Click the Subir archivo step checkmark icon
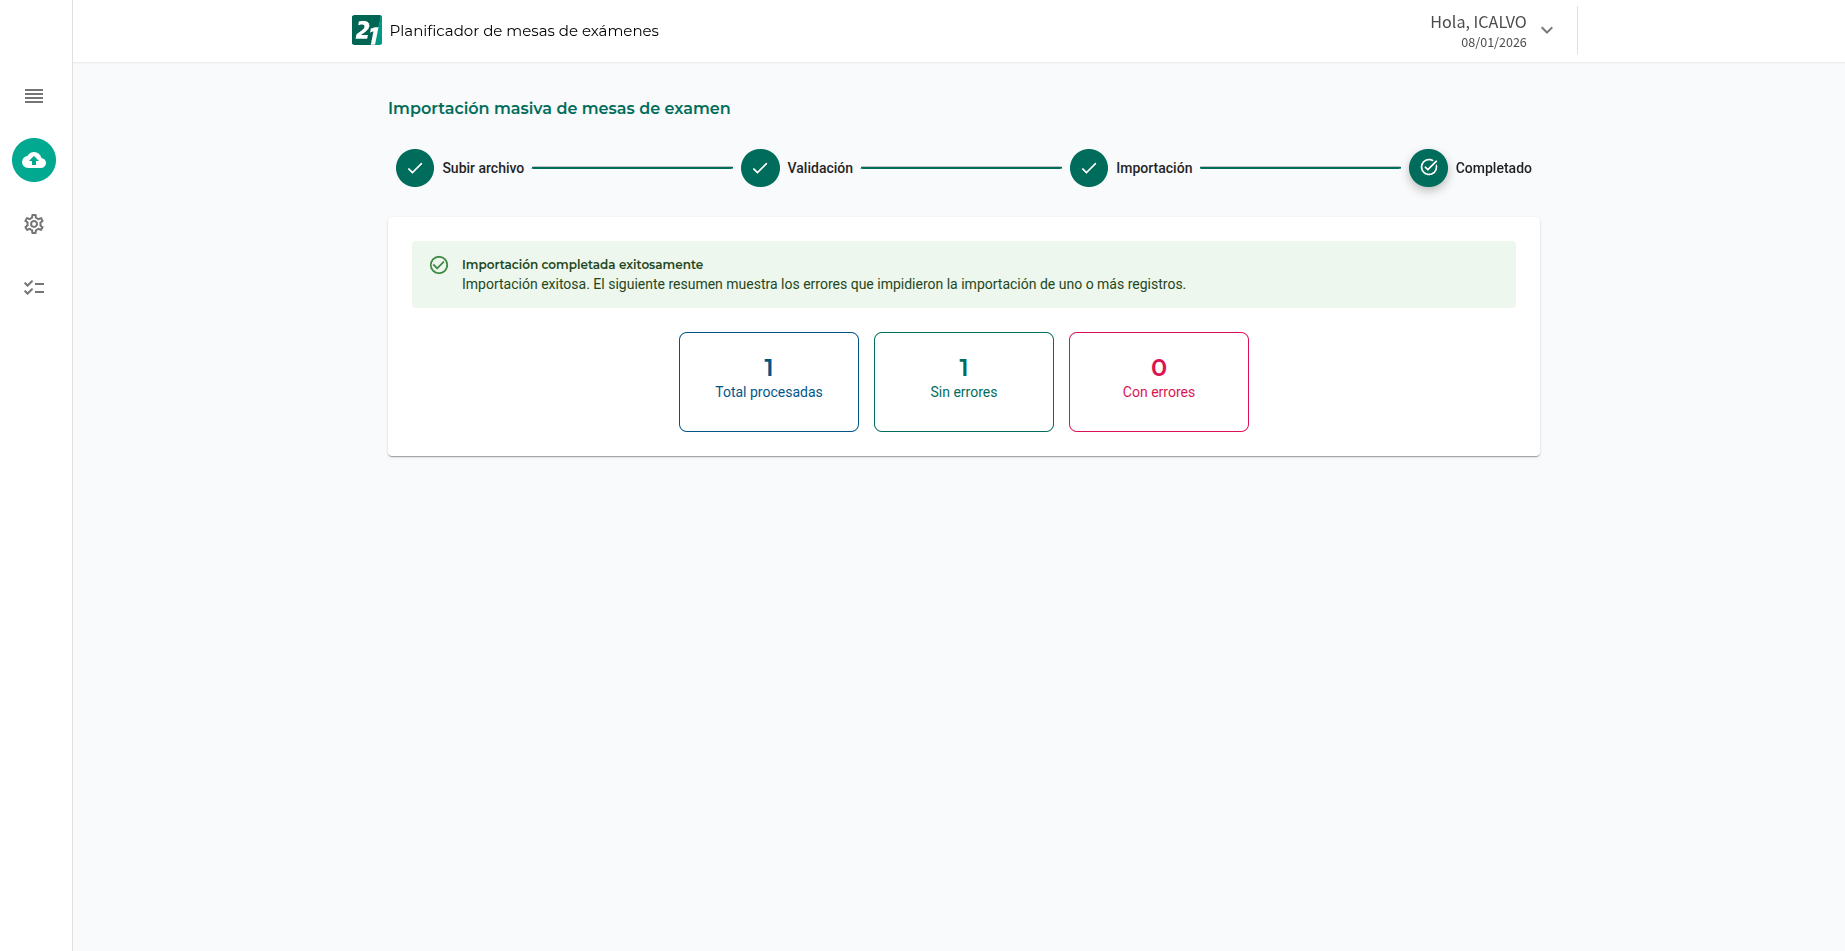This screenshot has height=951, width=1845. tap(414, 168)
